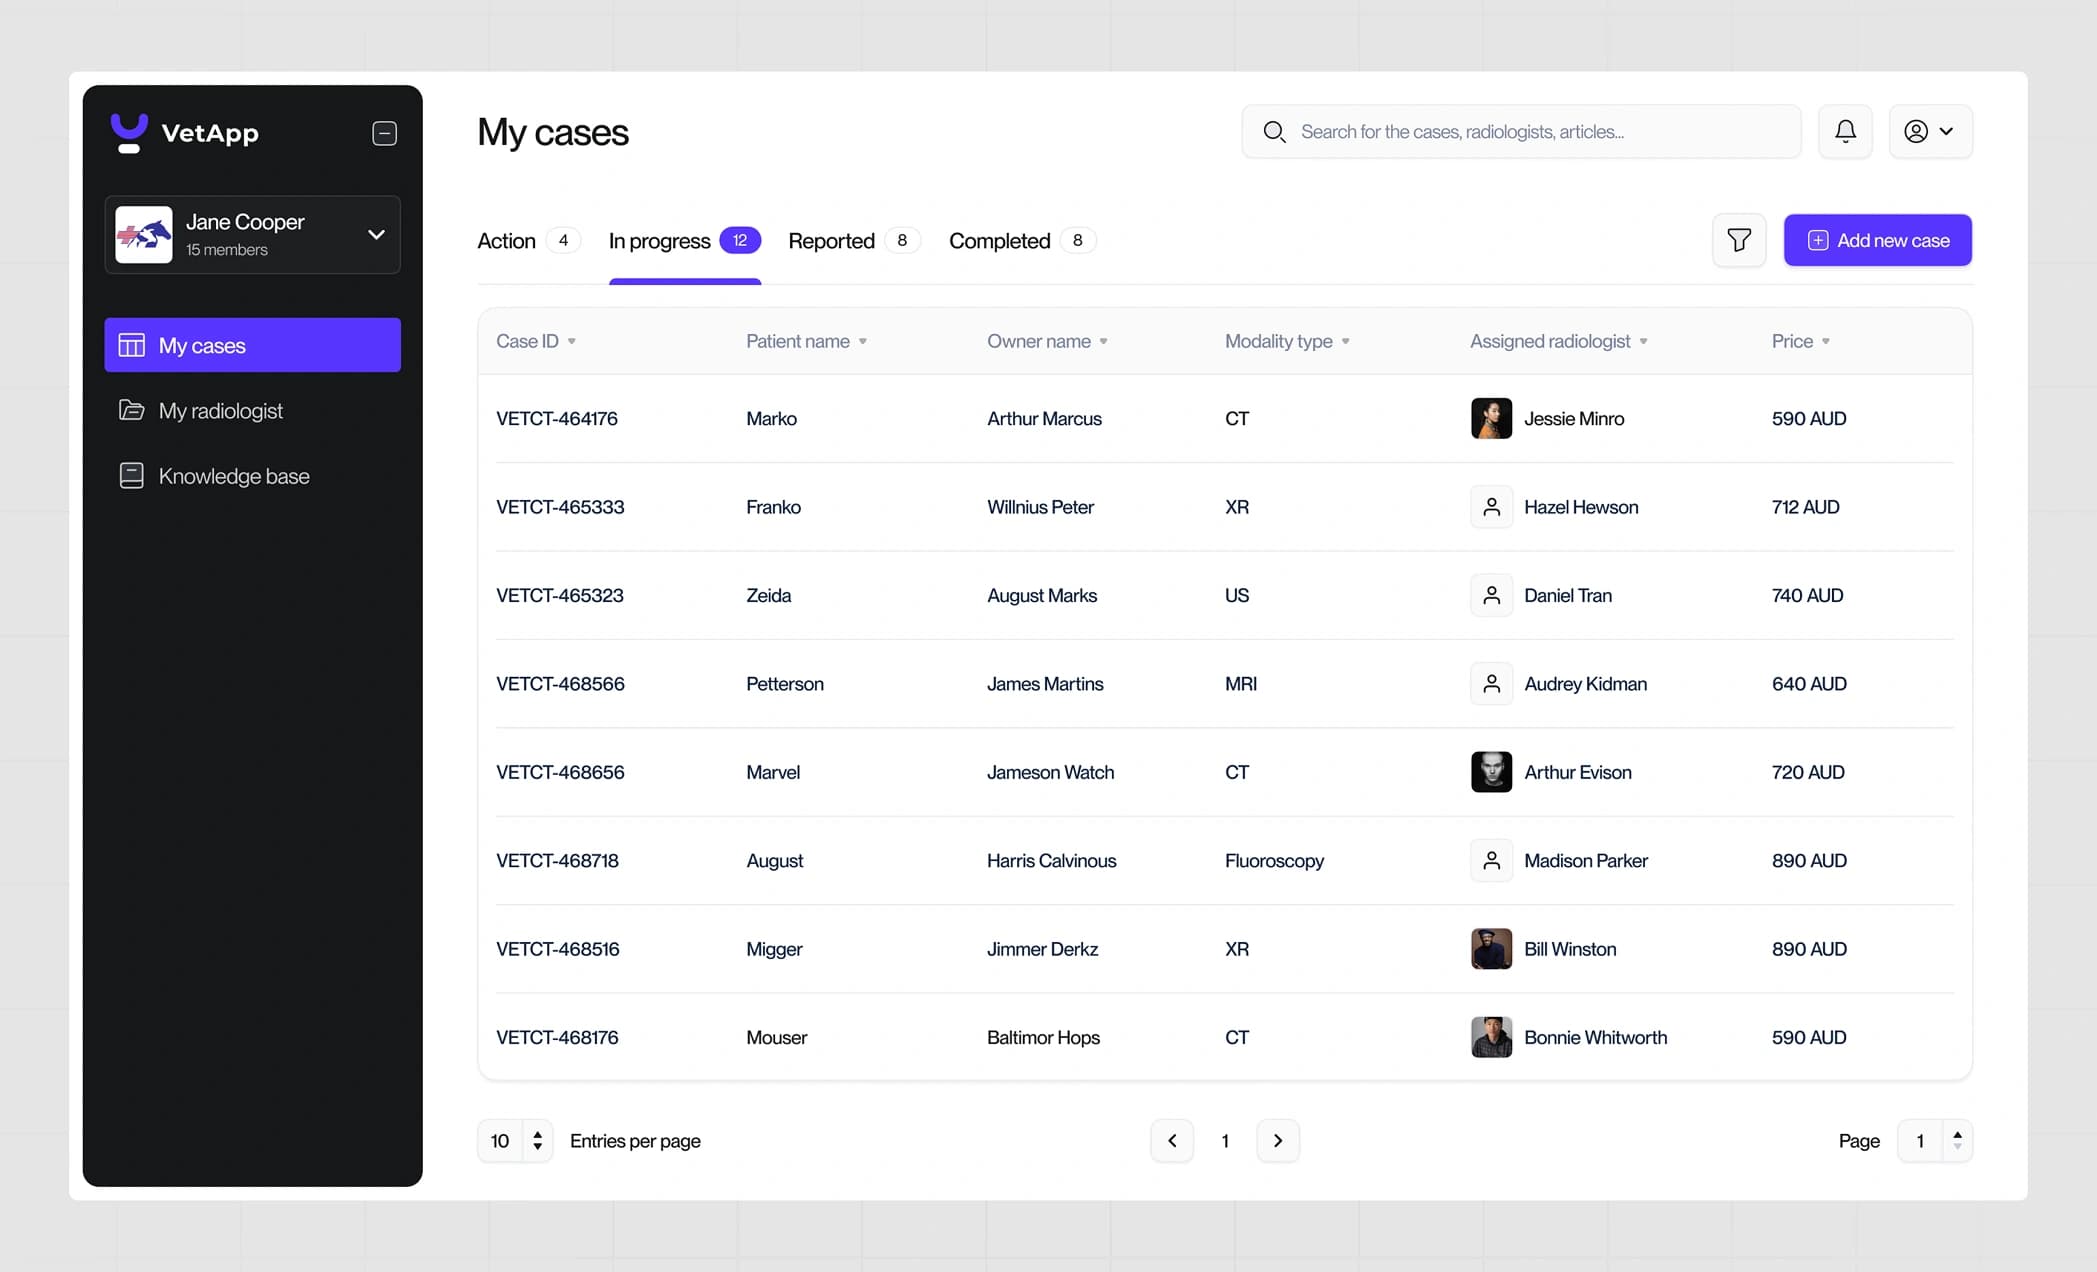Click radiologist name Bonnie Whitworth

point(1595,1037)
